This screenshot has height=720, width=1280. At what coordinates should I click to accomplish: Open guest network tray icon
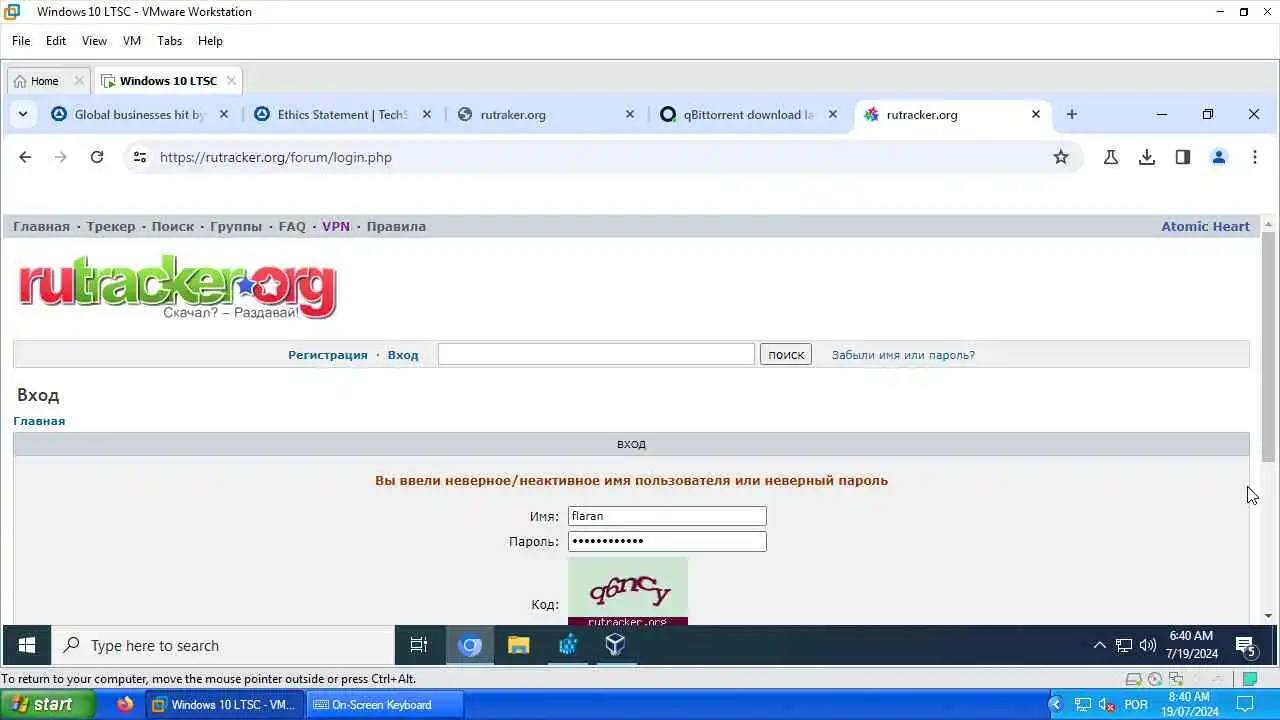tap(1124, 645)
